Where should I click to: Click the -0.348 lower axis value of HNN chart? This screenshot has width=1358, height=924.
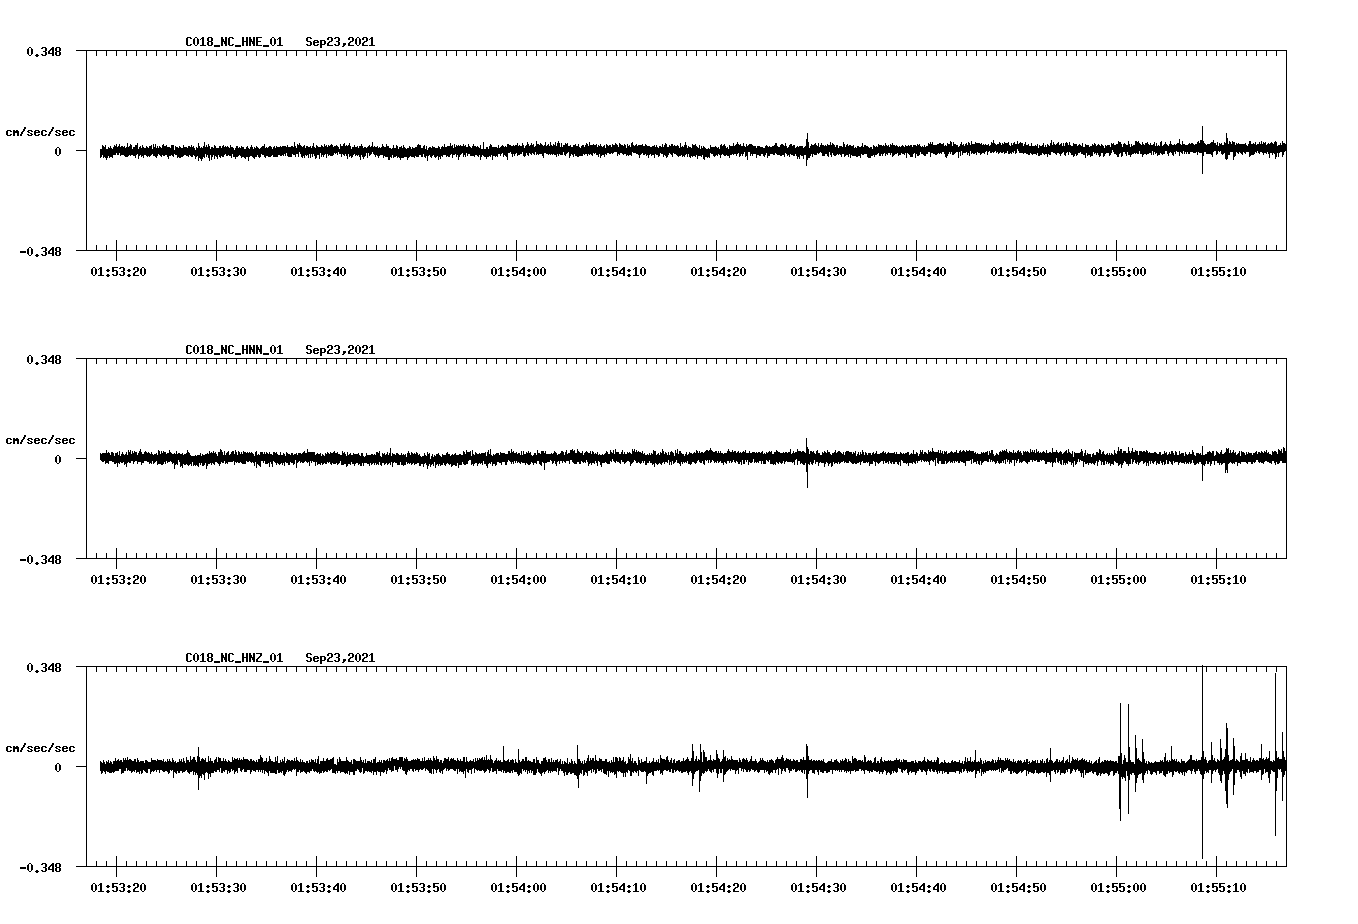pyautogui.click(x=40, y=559)
